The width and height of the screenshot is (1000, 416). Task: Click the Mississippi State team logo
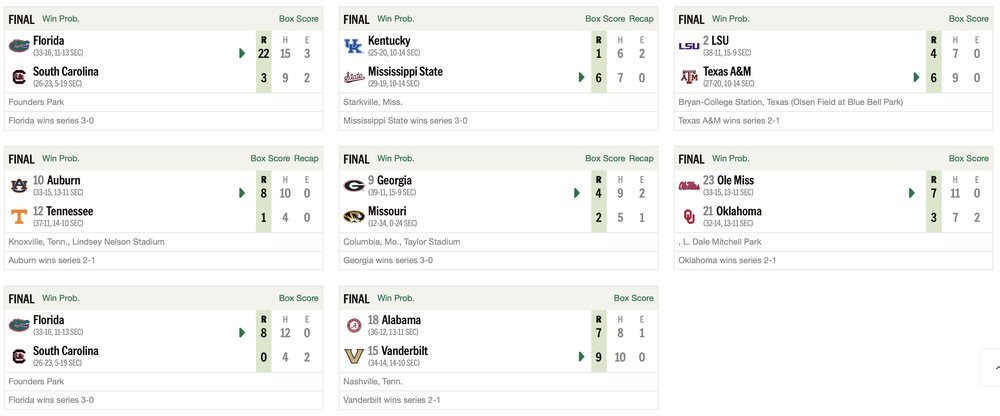[x=353, y=77]
